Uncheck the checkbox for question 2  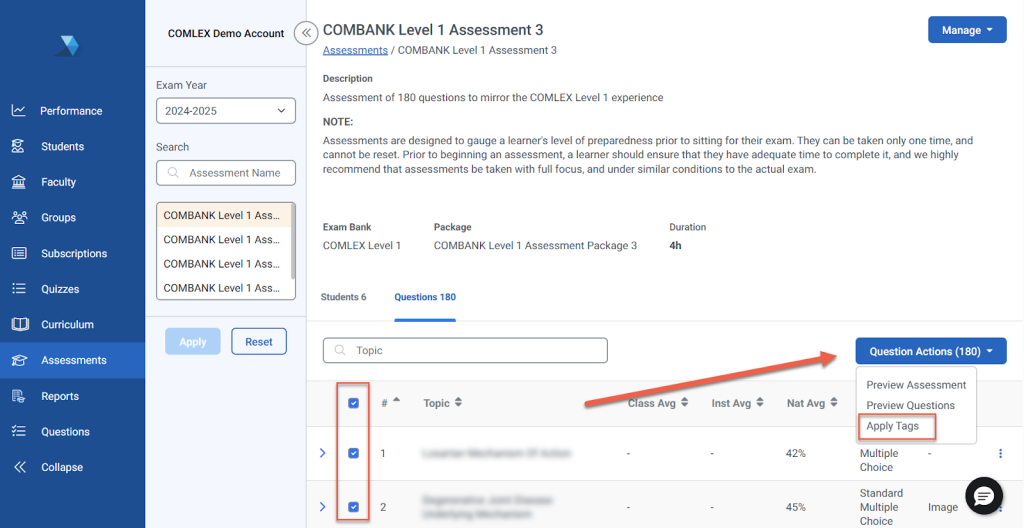pyautogui.click(x=353, y=507)
